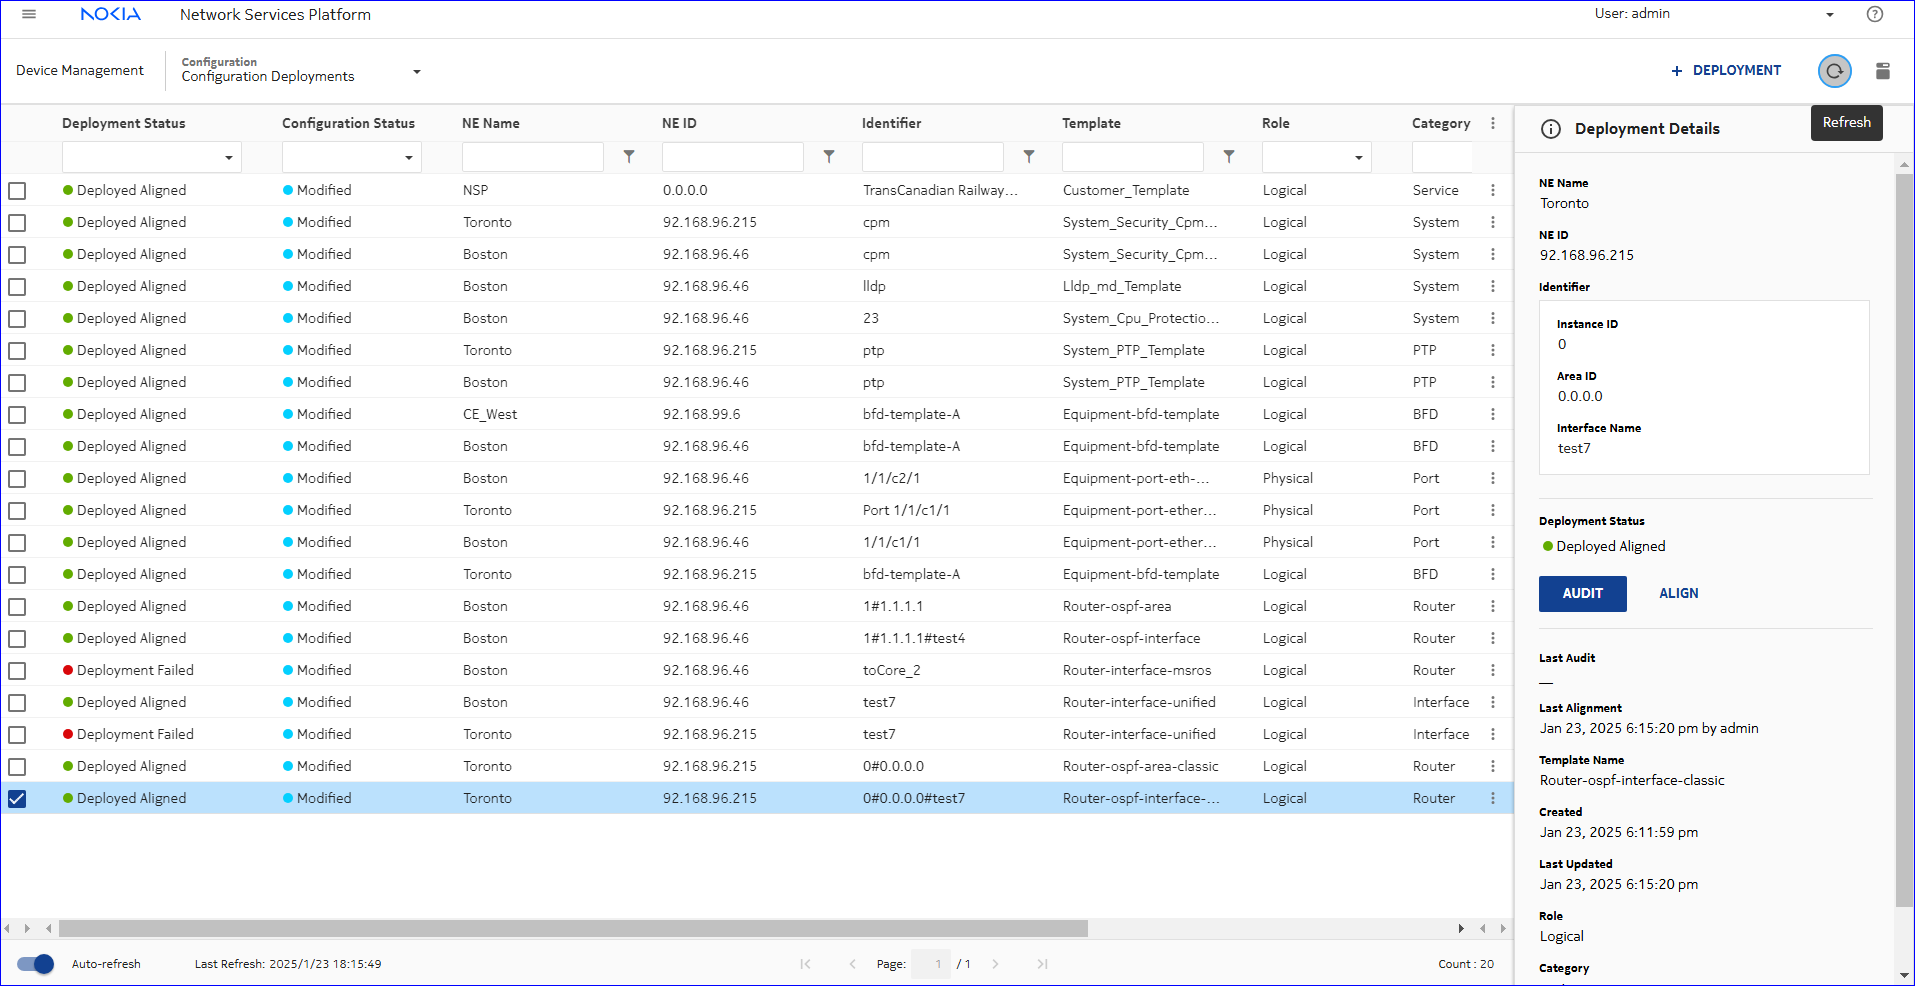Uncheck the selected Toronto Router-ospf-interface row
Image resolution: width=1915 pixels, height=986 pixels.
pos(17,798)
